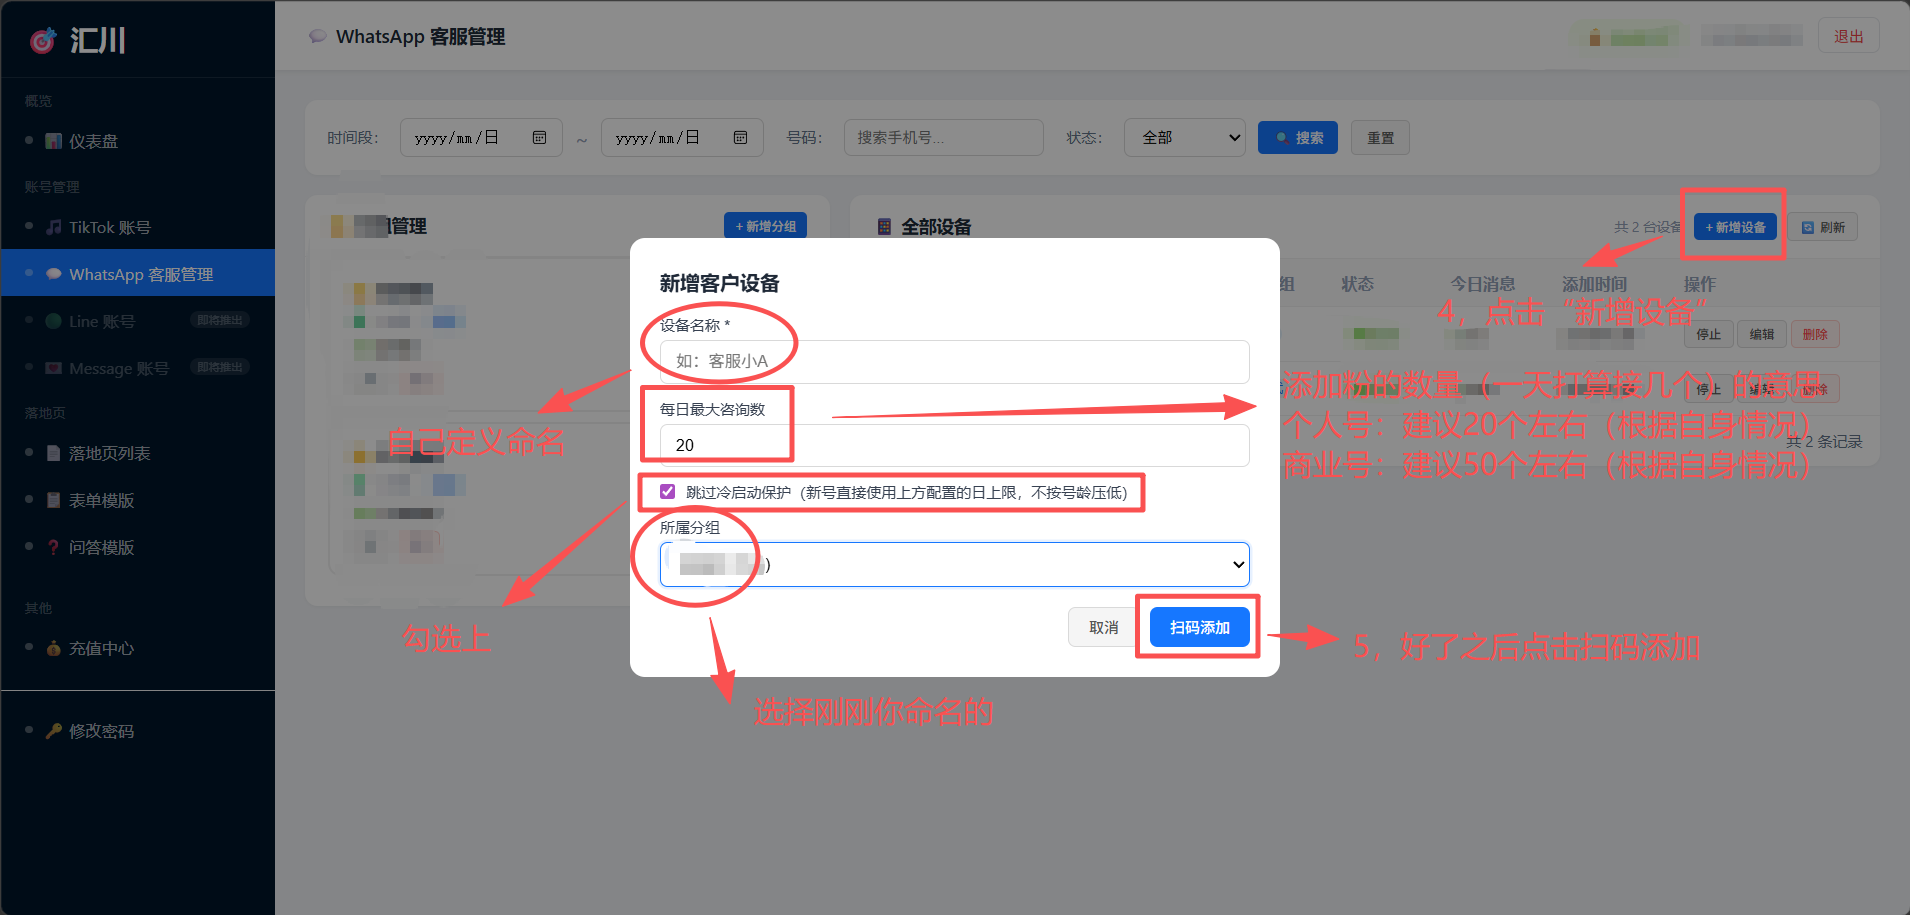The image size is (1910, 915).
Task: Click the 添加时间 column header
Action: [1594, 284]
